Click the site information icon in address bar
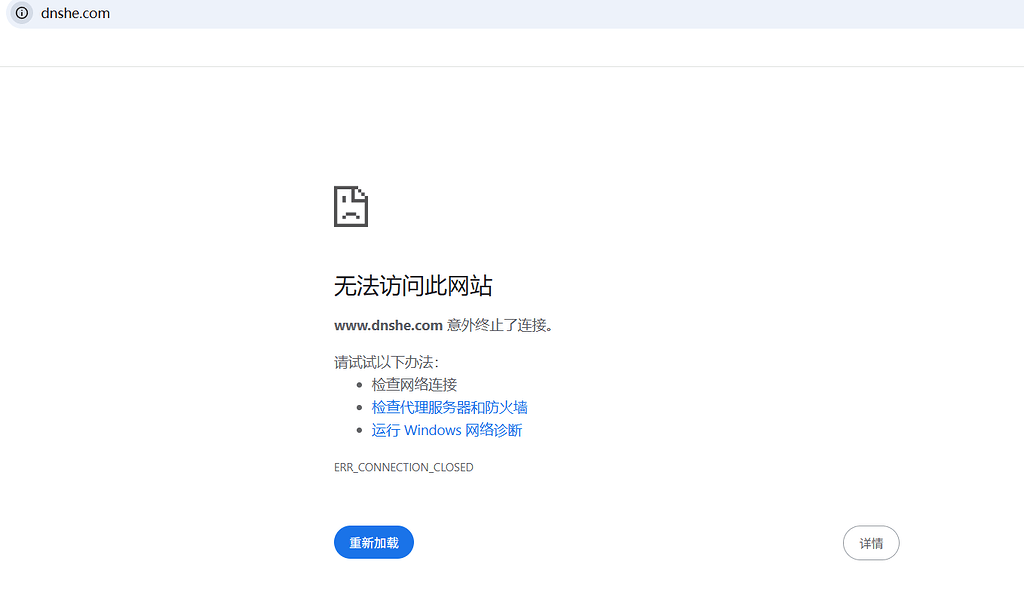Viewport: 1024px width, 603px height. (22, 13)
